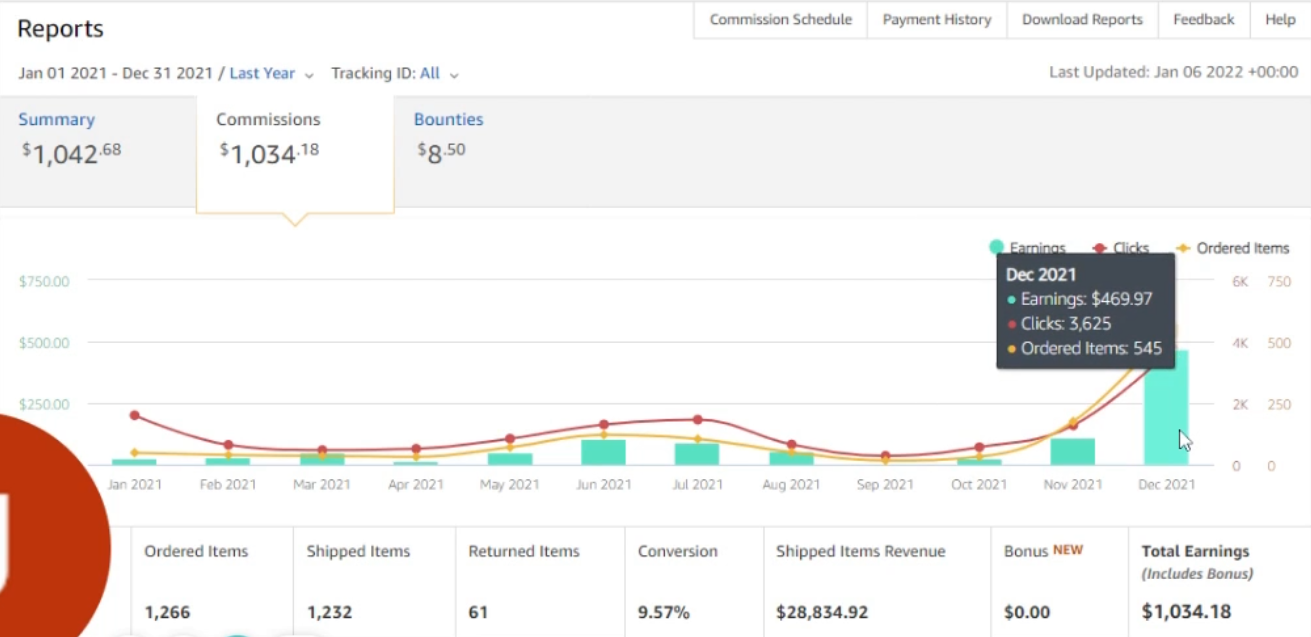Click the $750.00 earnings axis label
This screenshot has height=637, width=1311.
pos(44,281)
